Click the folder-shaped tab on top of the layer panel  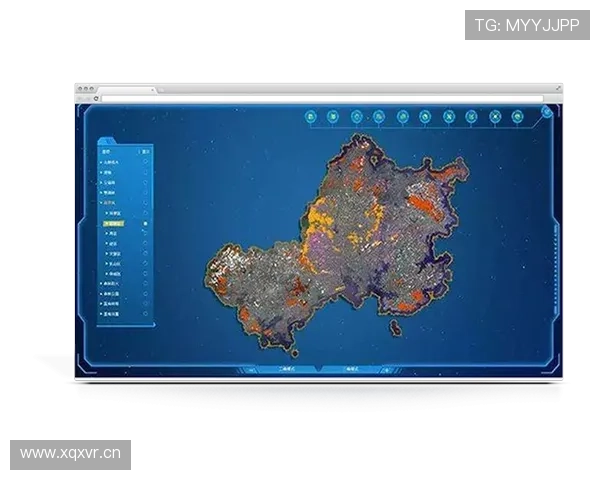[107, 140]
